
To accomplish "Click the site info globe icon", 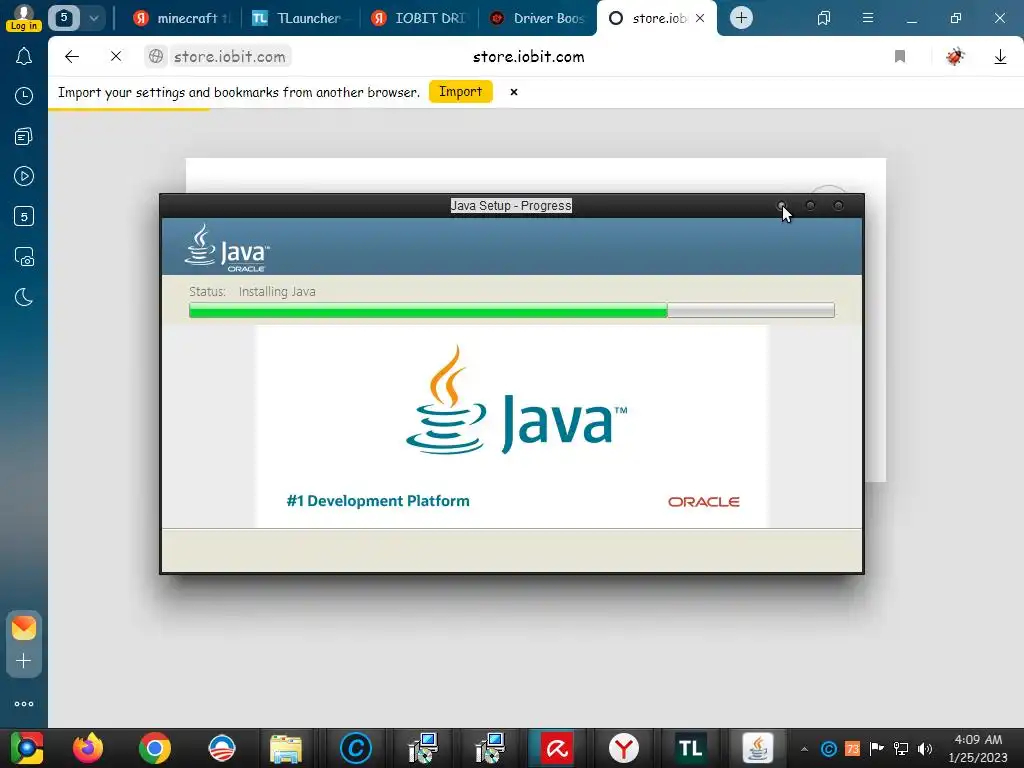I will (156, 57).
